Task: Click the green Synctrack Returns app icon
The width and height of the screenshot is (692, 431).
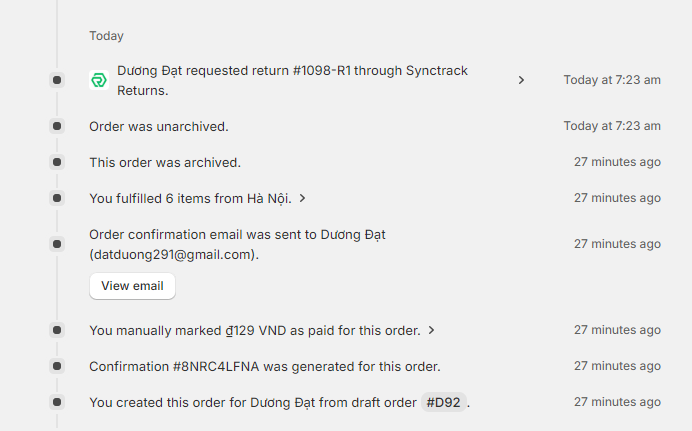Action: [99, 80]
